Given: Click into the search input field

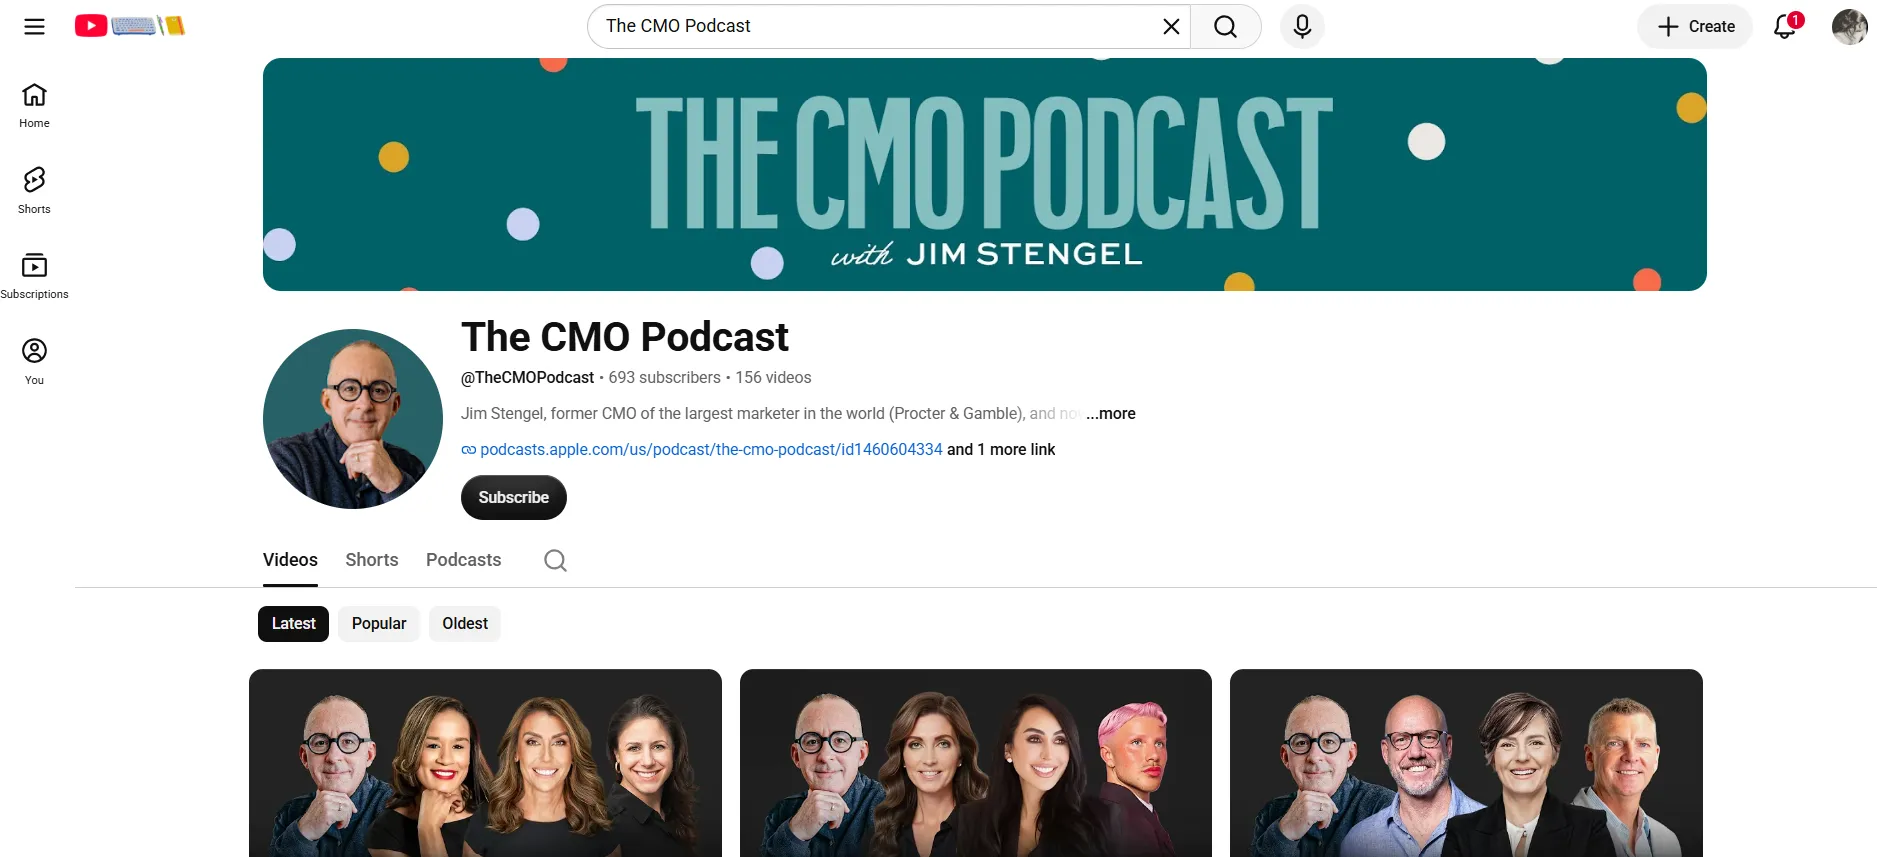Looking at the screenshot, I should point(875,26).
